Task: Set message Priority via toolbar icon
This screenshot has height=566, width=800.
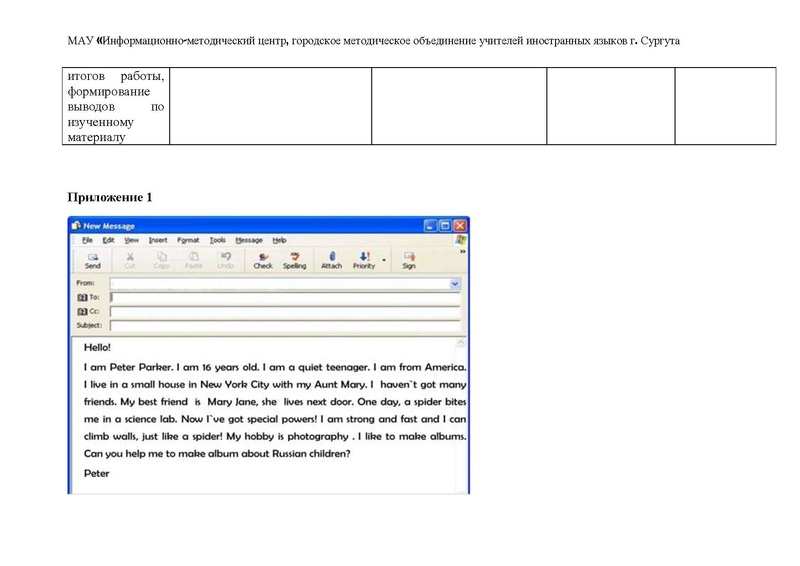Action: click(364, 260)
